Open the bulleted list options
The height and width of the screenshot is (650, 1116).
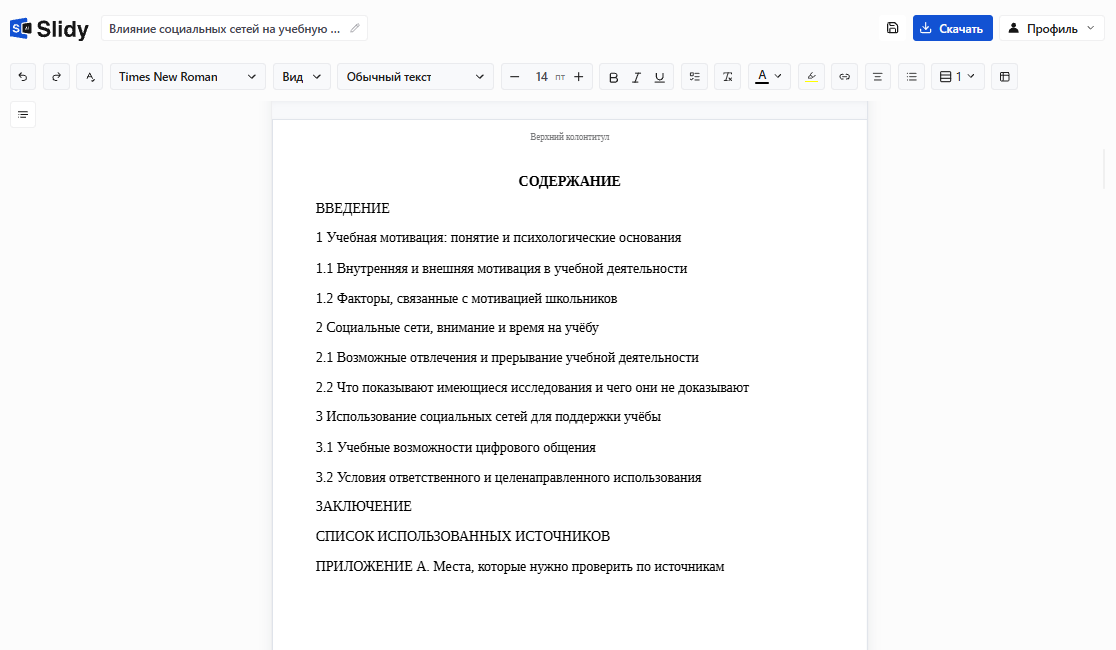point(911,77)
